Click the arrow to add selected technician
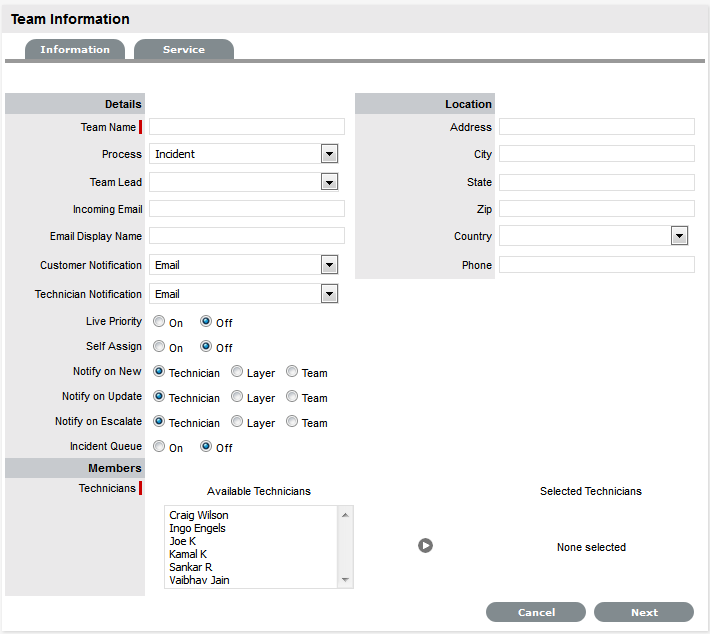 click(x=425, y=546)
